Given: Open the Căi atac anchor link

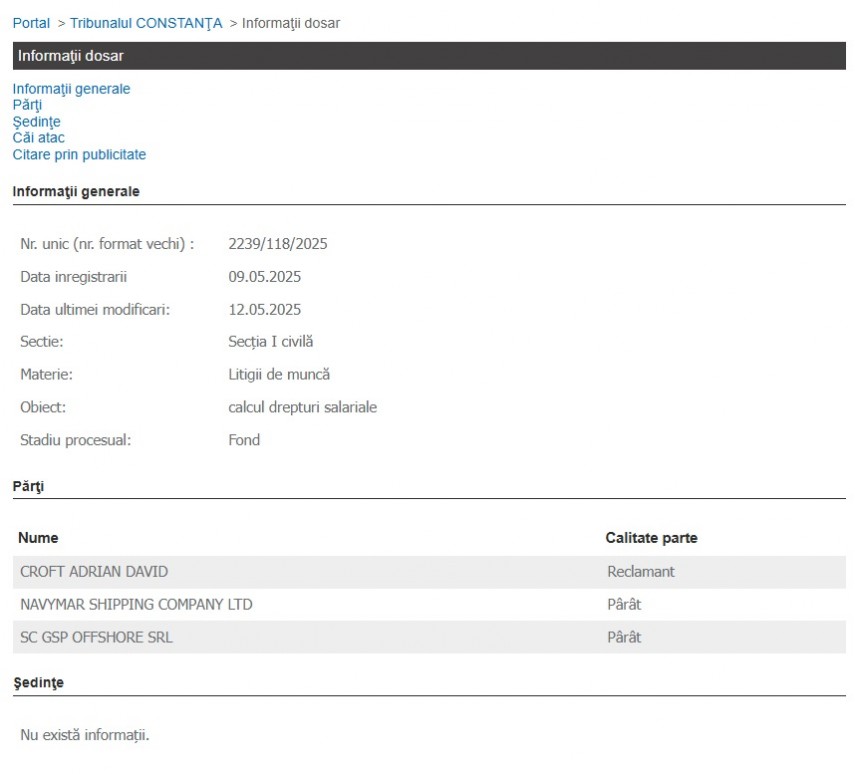Looking at the screenshot, I should click(x=38, y=137).
